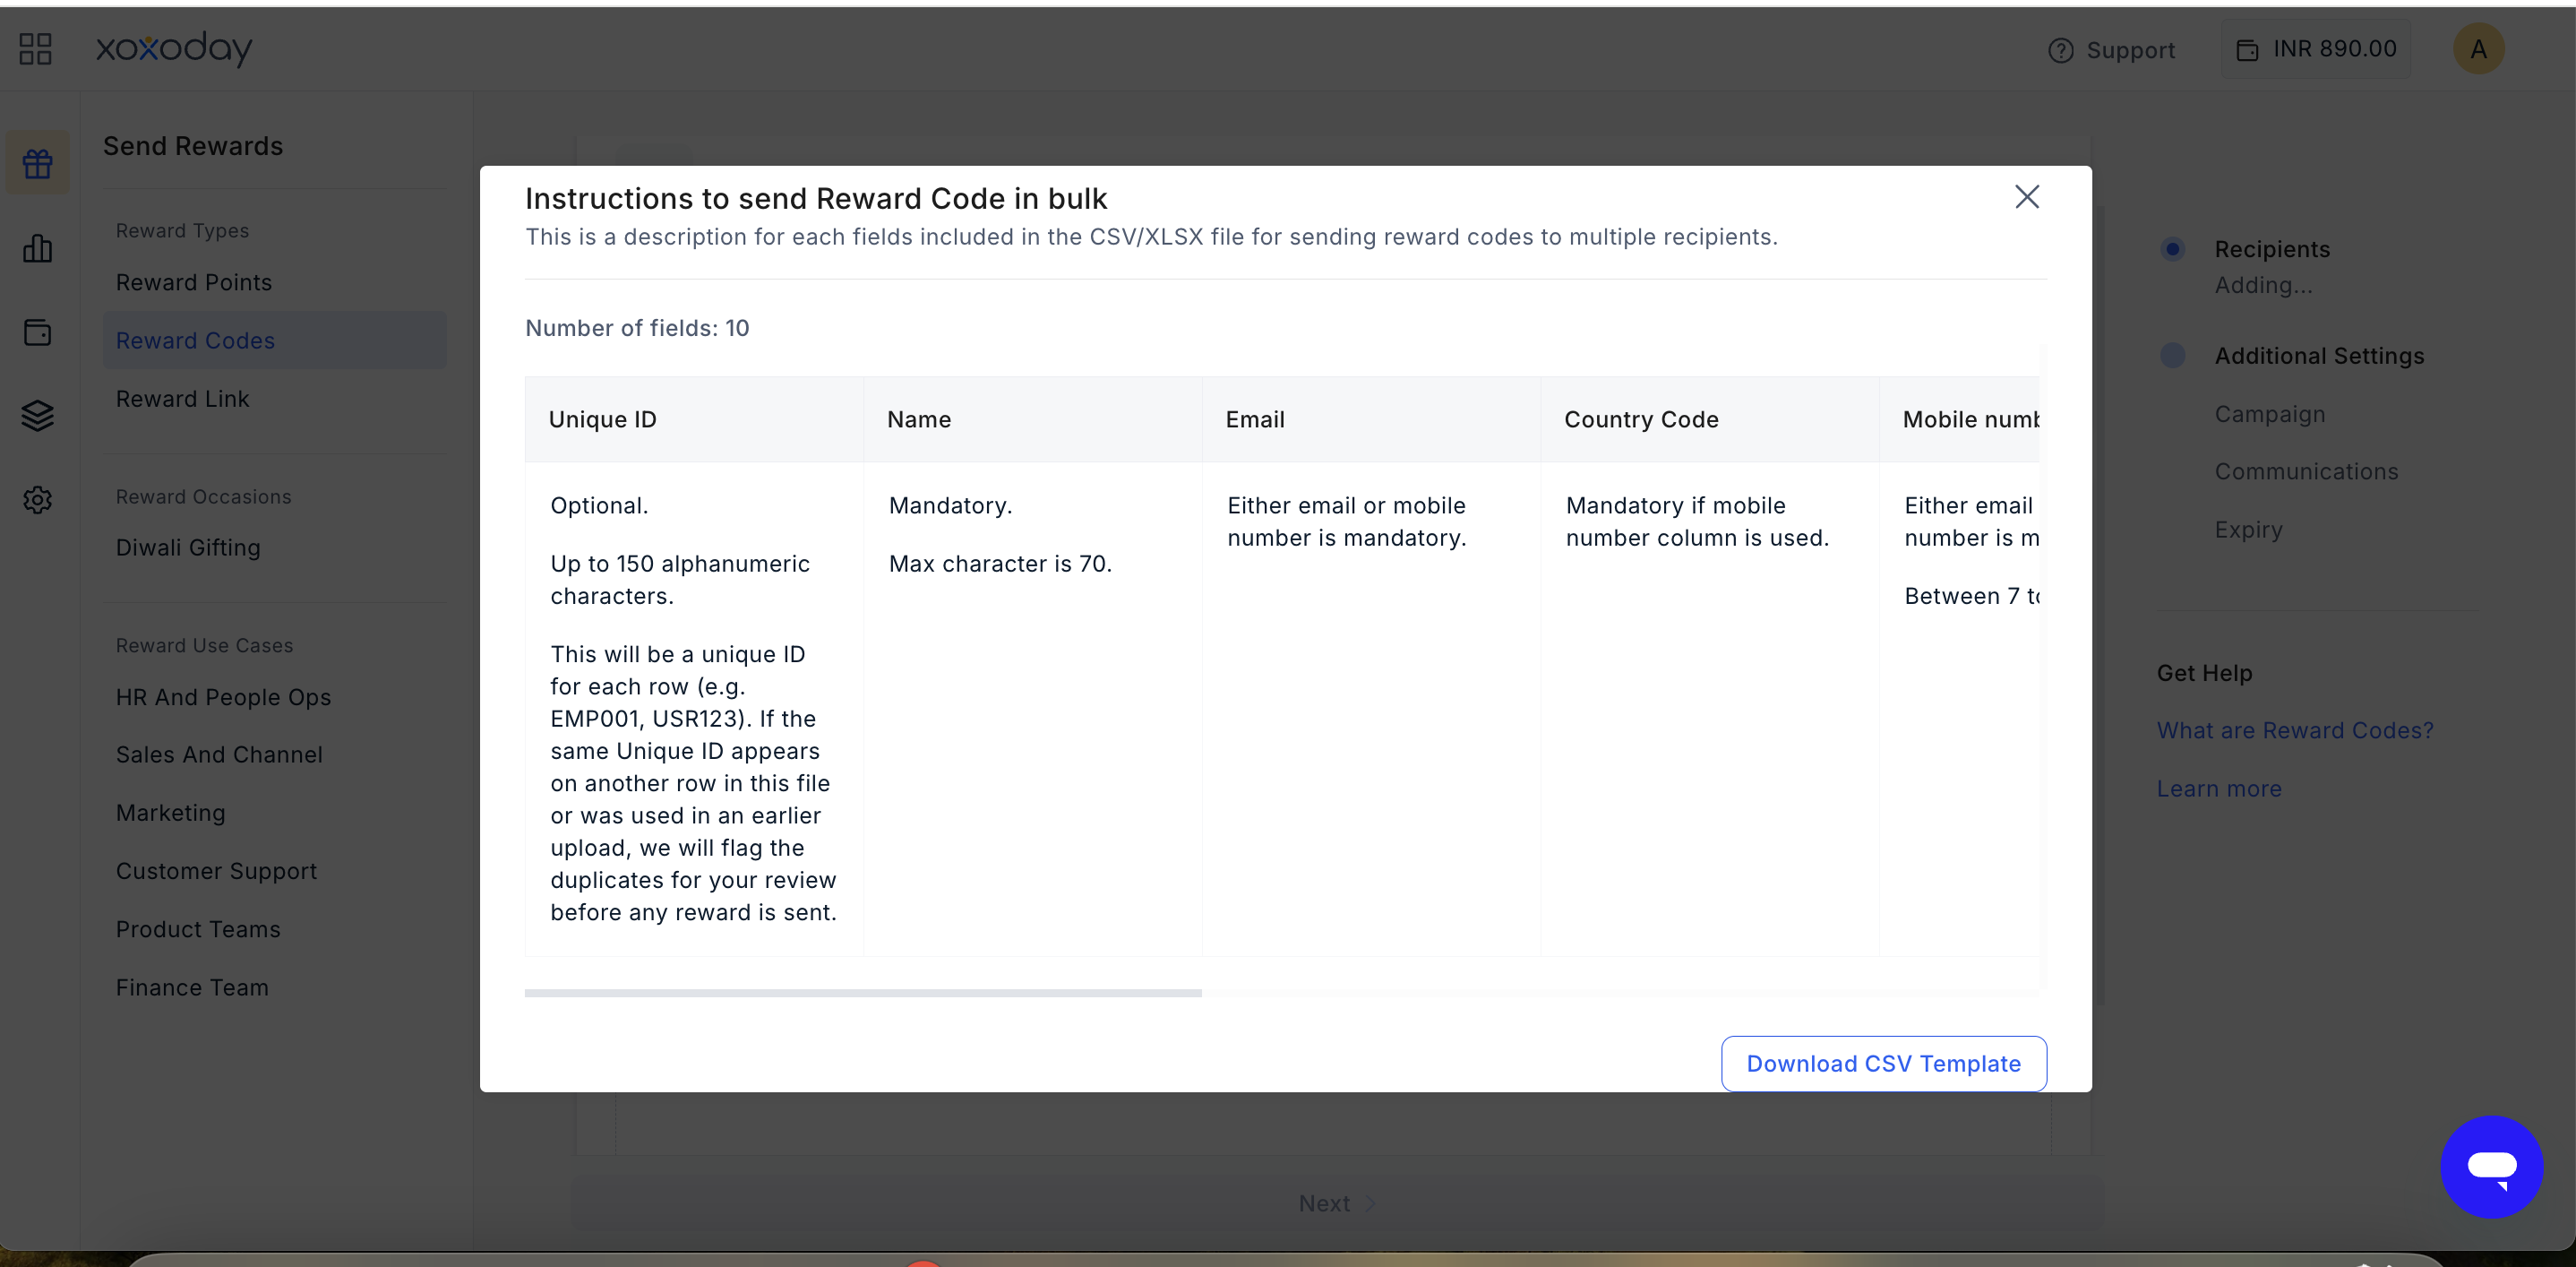The image size is (2576, 1267).
Task: Click the Name column header
Action: coord(1033,420)
